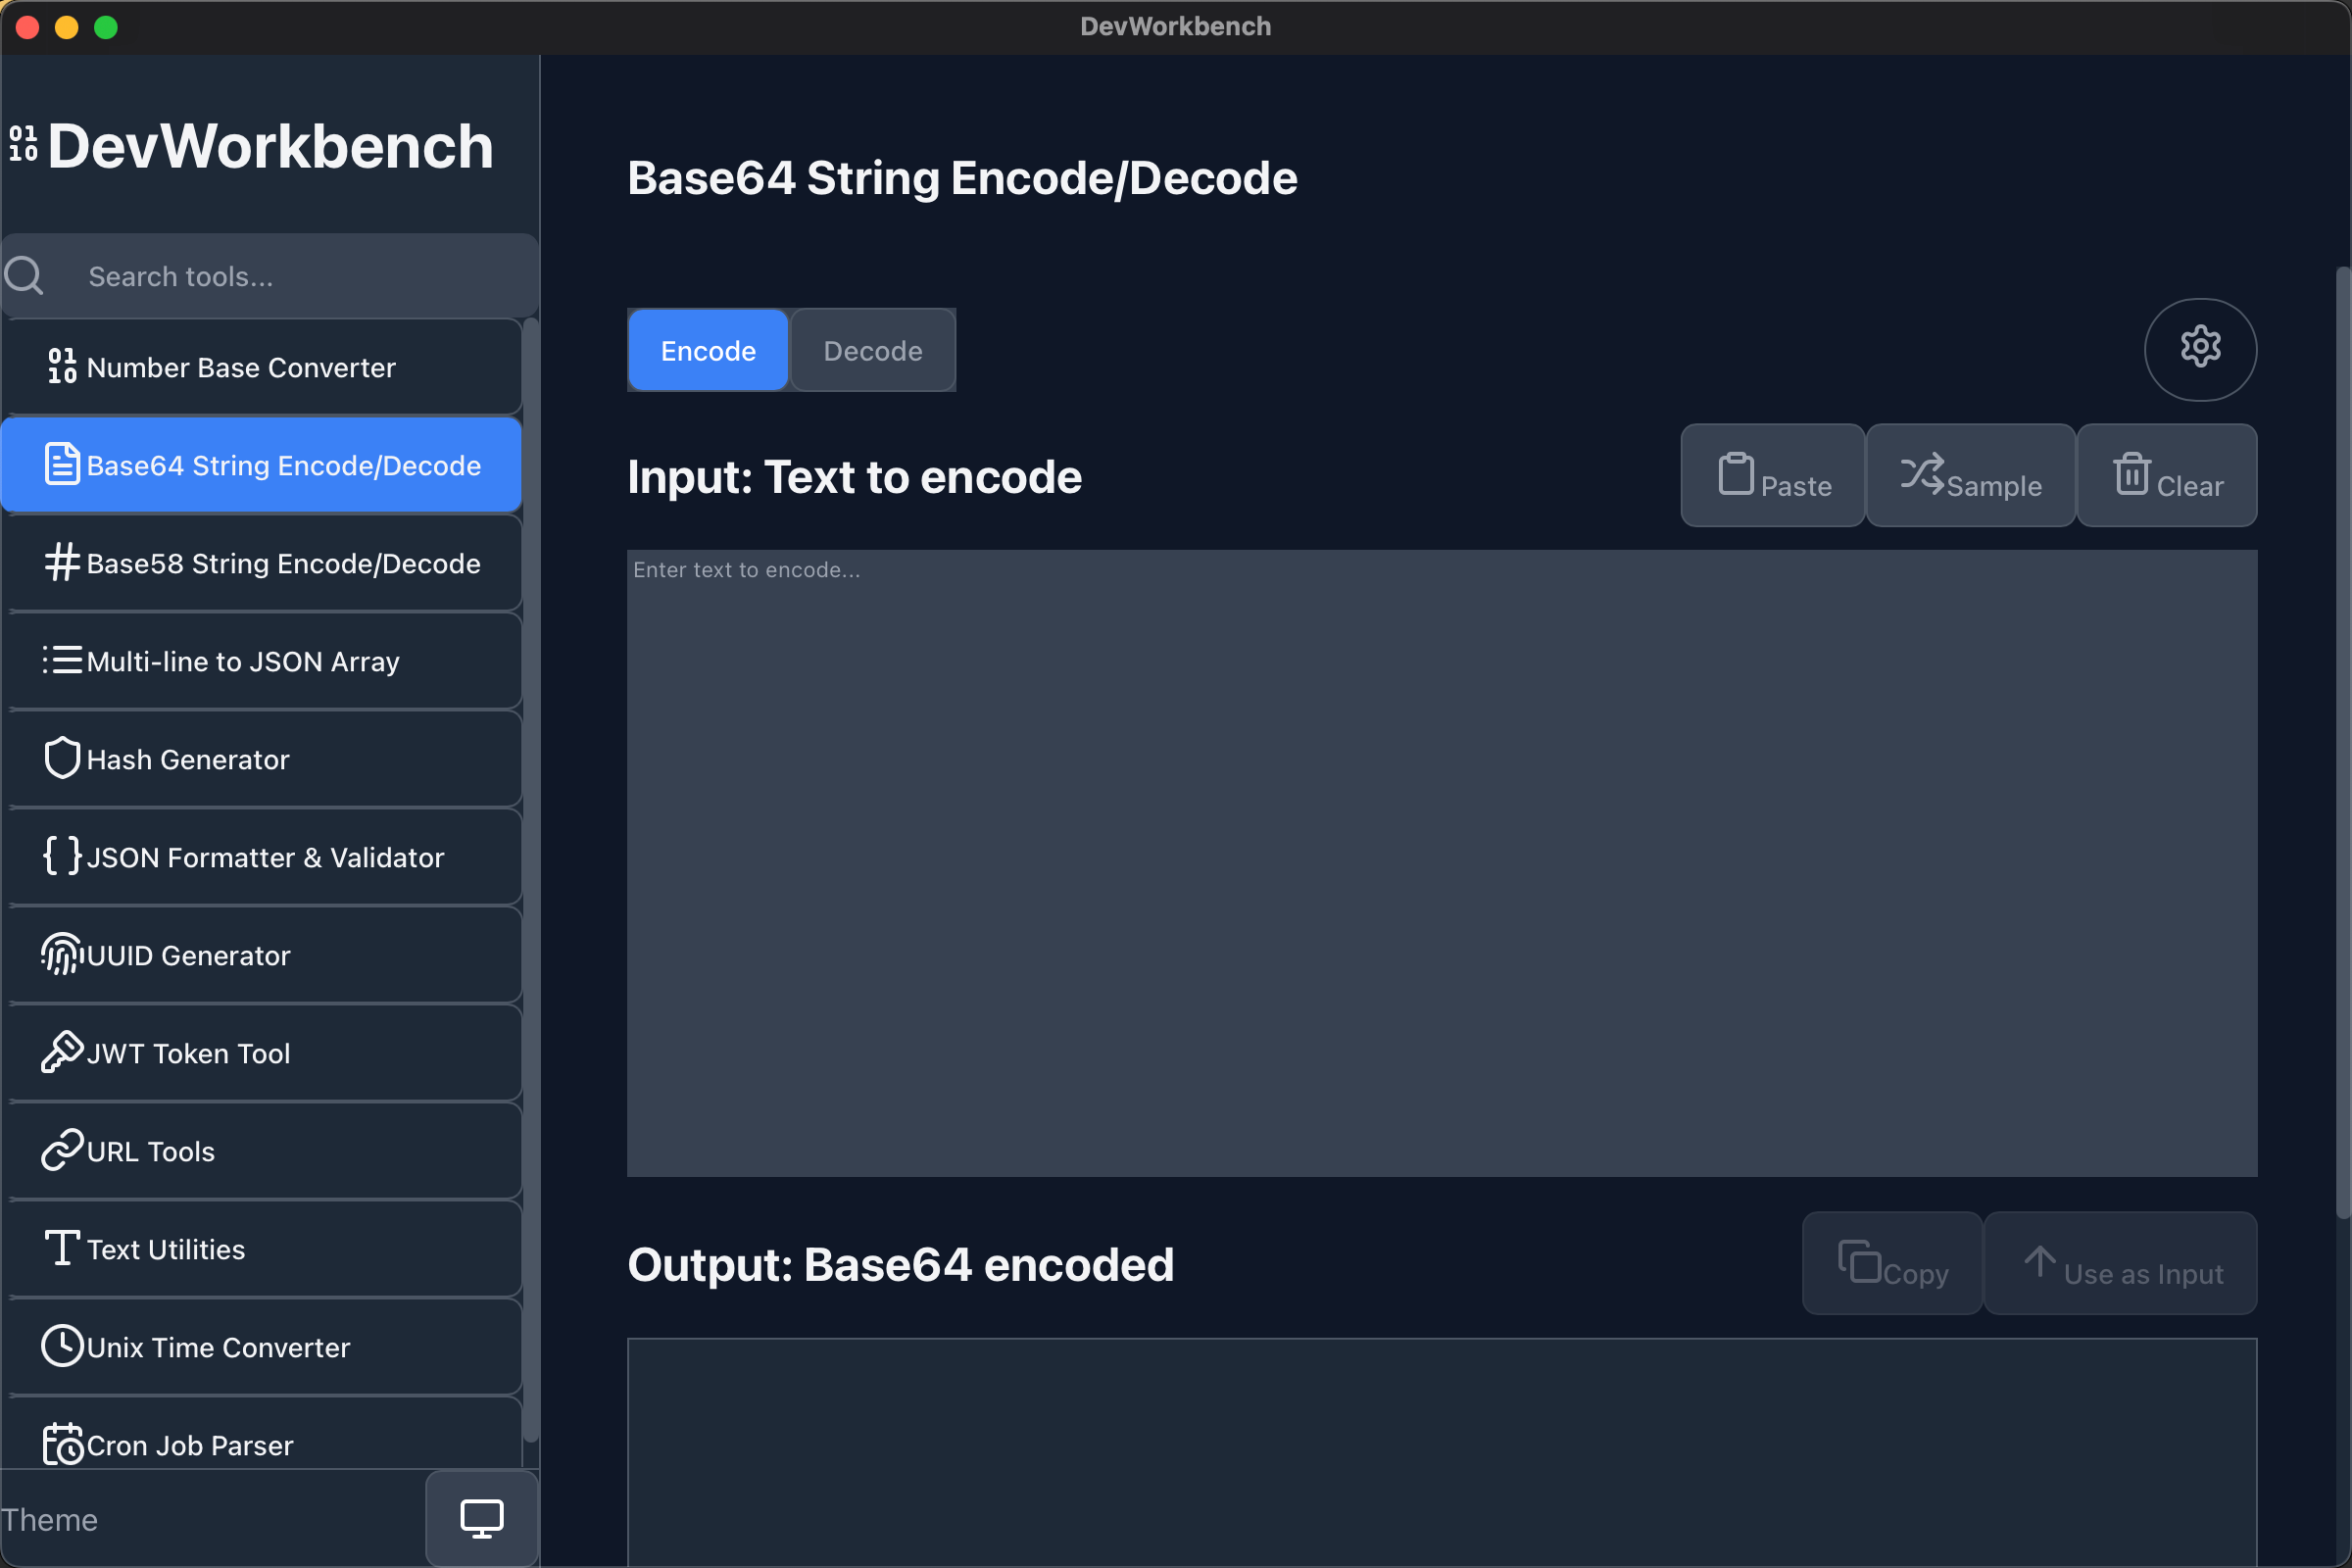The width and height of the screenshot is (2352, 1568).
Task: Click the DevWorkbench binary logo icon
Action: [x=24, y=143]
